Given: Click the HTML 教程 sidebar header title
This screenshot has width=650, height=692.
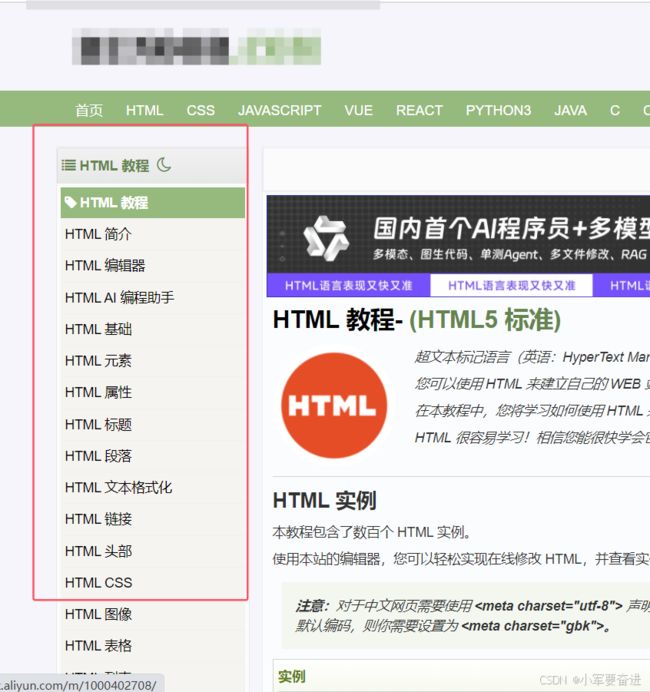Looking at the screenshot, I should [x=114, y=165].
